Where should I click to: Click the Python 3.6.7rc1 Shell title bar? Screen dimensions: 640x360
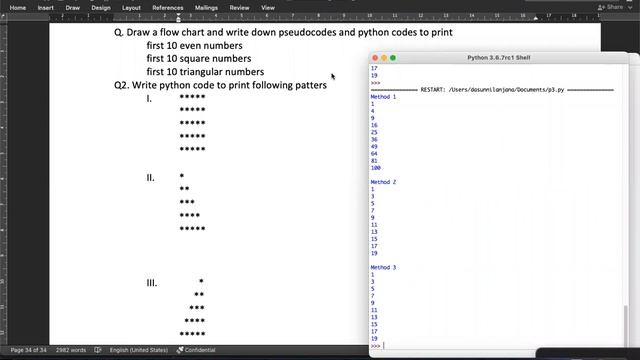499,58
